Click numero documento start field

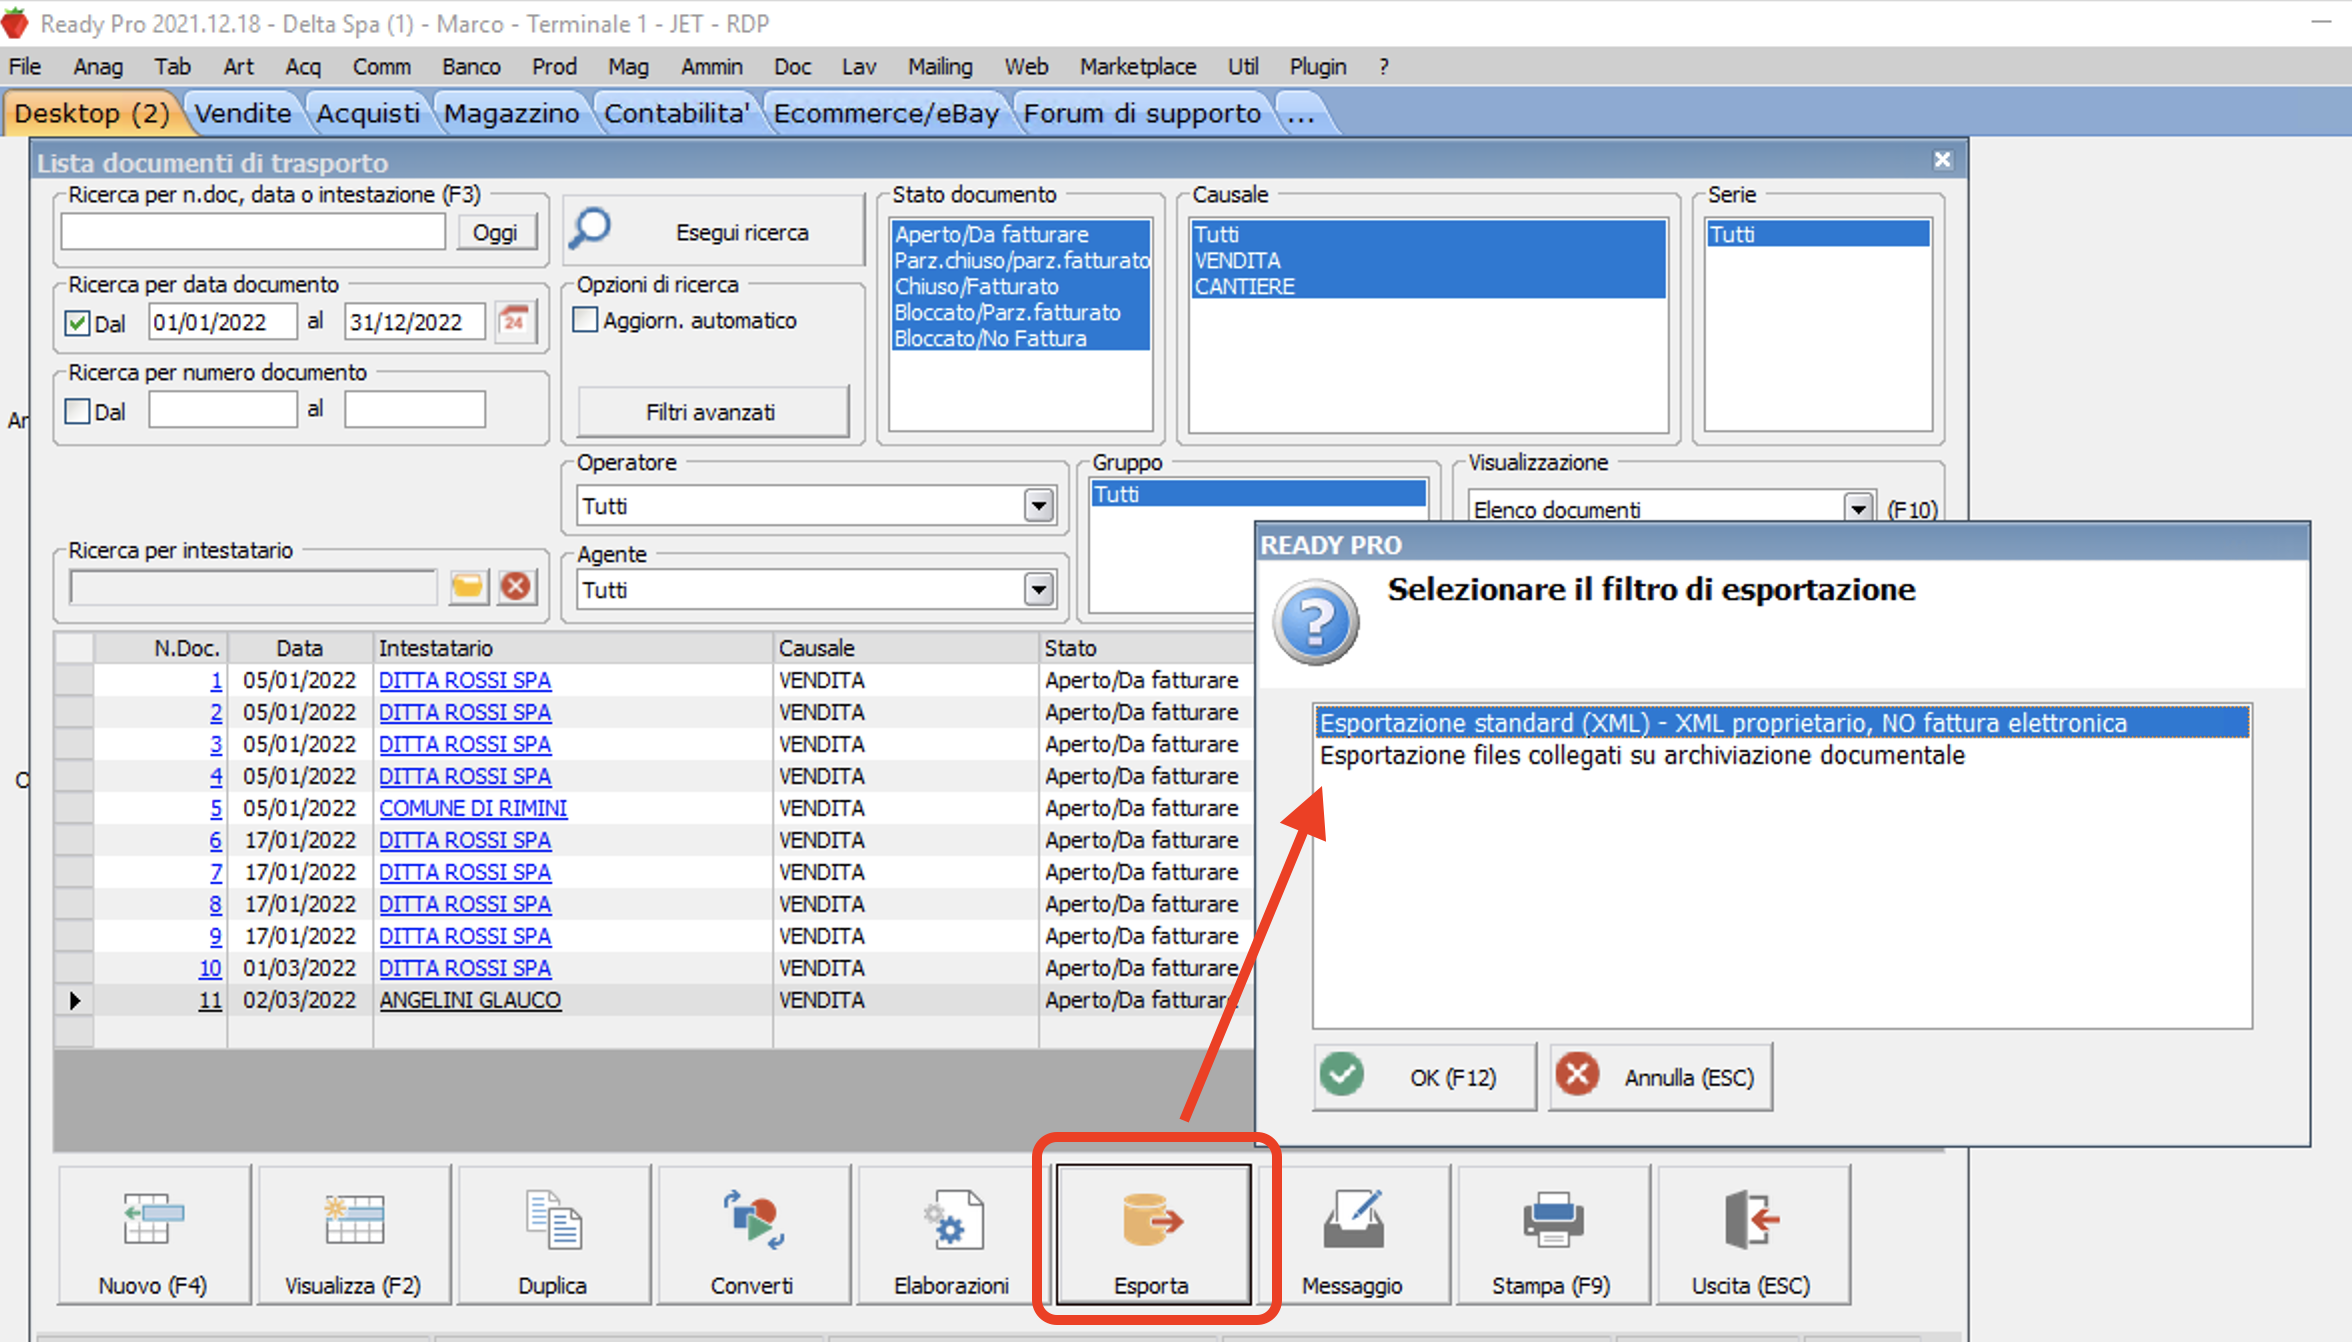point(222,409)
